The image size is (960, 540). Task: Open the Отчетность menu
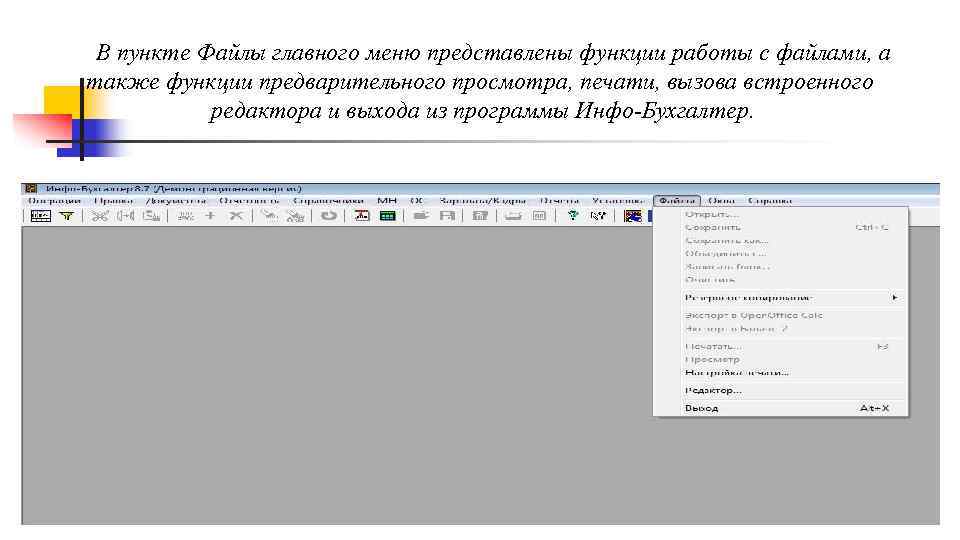[249, 200]
